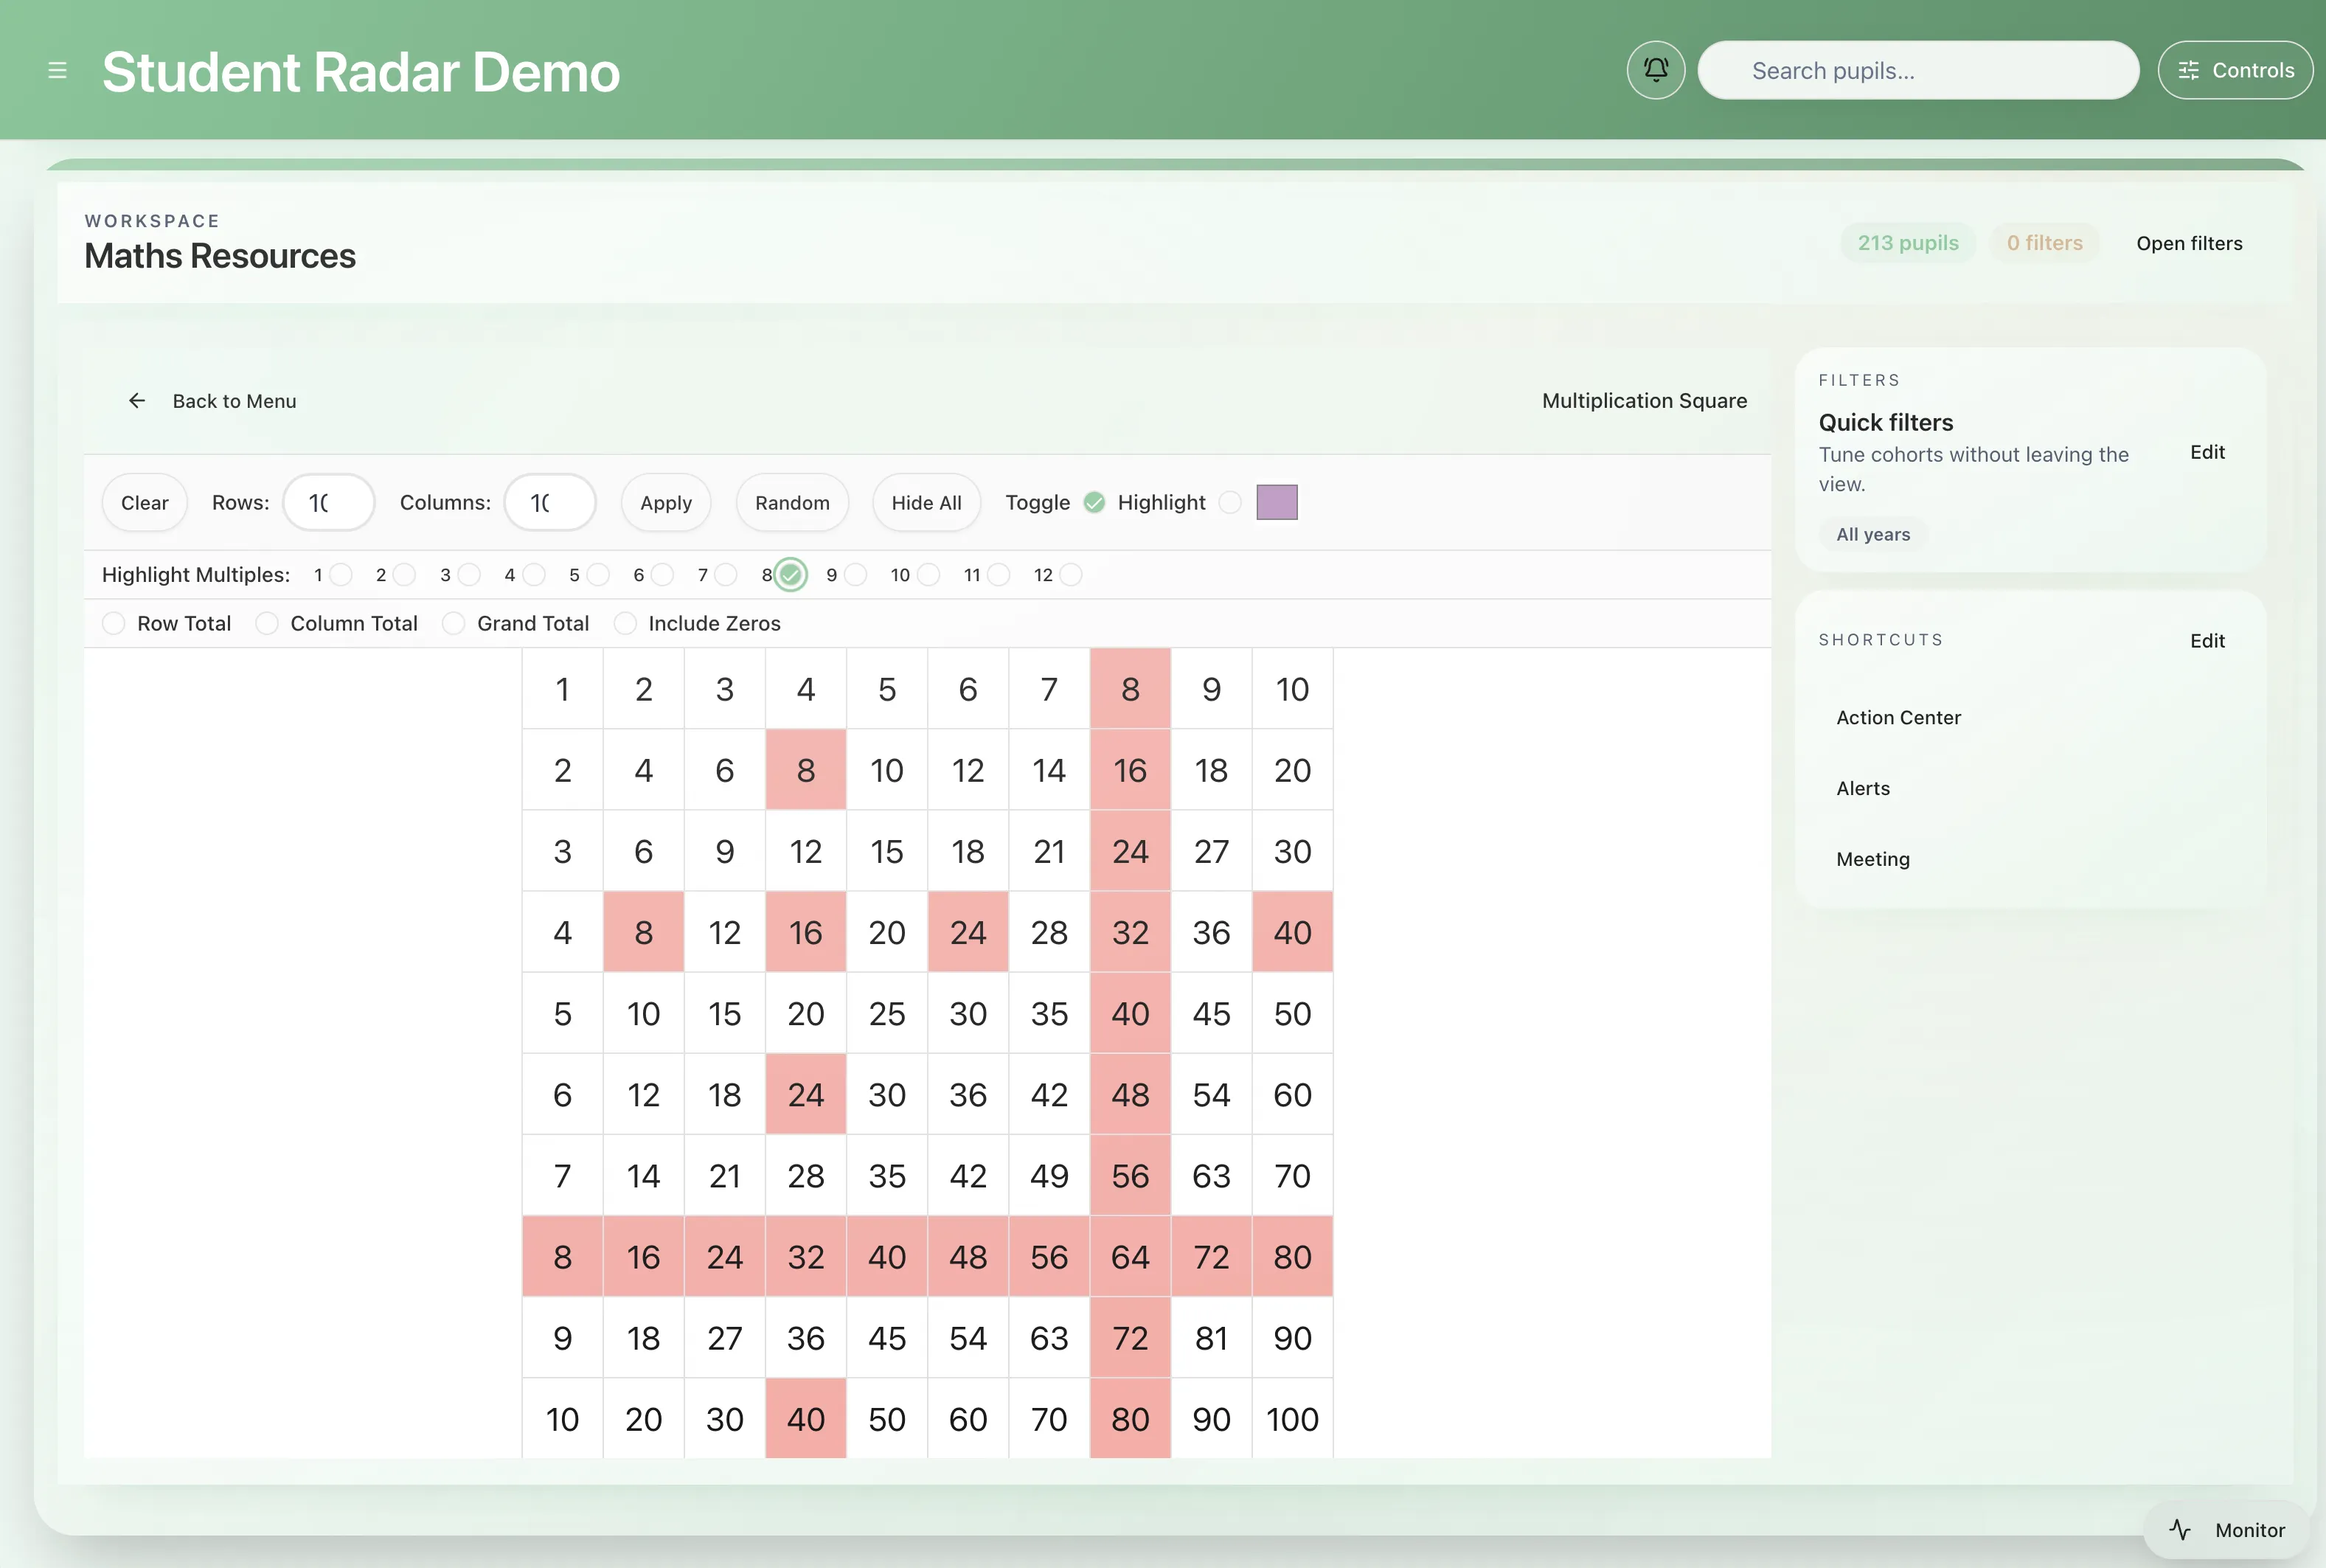Open the Monitor activity widget

(2227, 1529)
